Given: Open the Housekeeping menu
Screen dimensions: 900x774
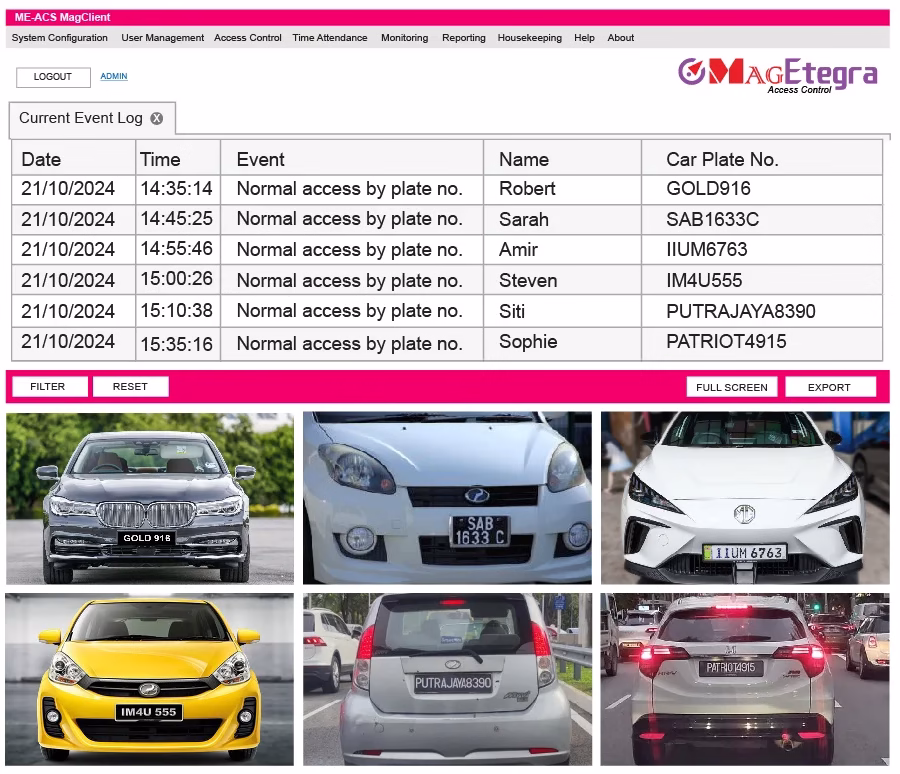Looking at the screenshot, I should [x=530, y=38].
